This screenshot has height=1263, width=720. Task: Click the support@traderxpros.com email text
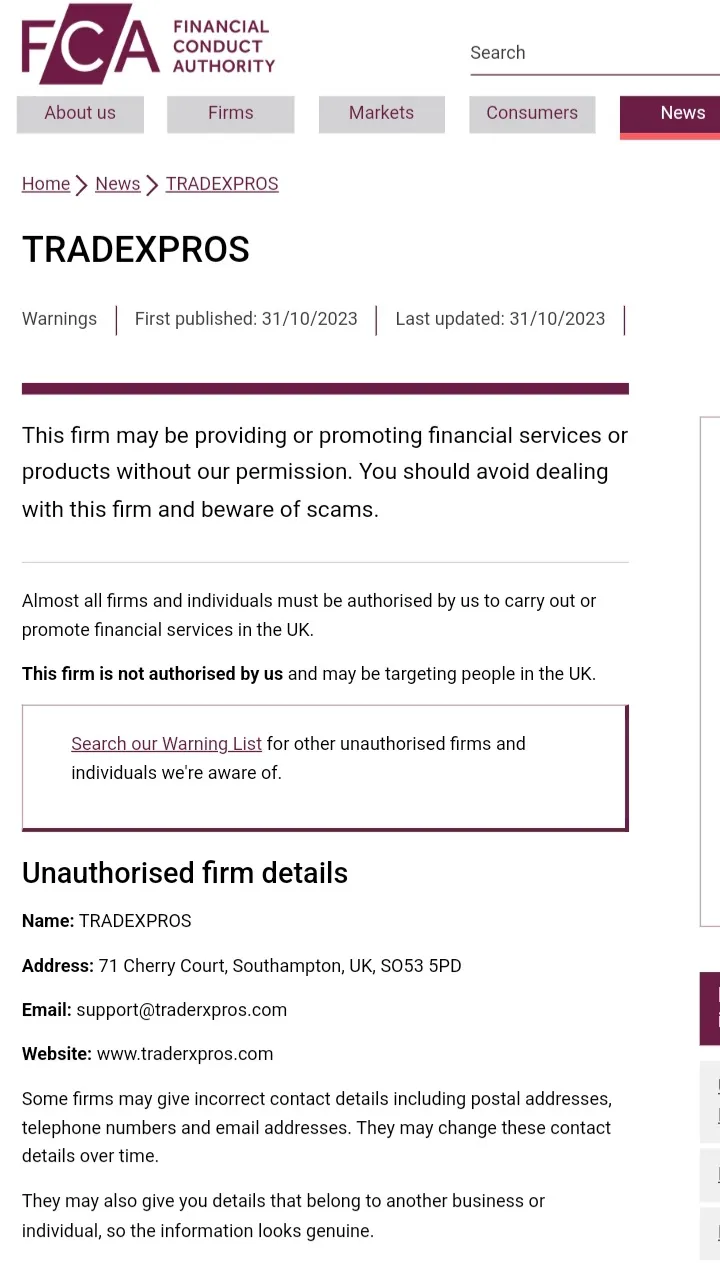182,1010
